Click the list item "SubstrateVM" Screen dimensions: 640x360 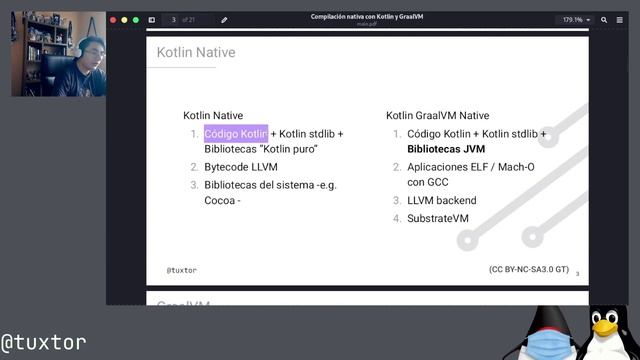coord(438,218)
